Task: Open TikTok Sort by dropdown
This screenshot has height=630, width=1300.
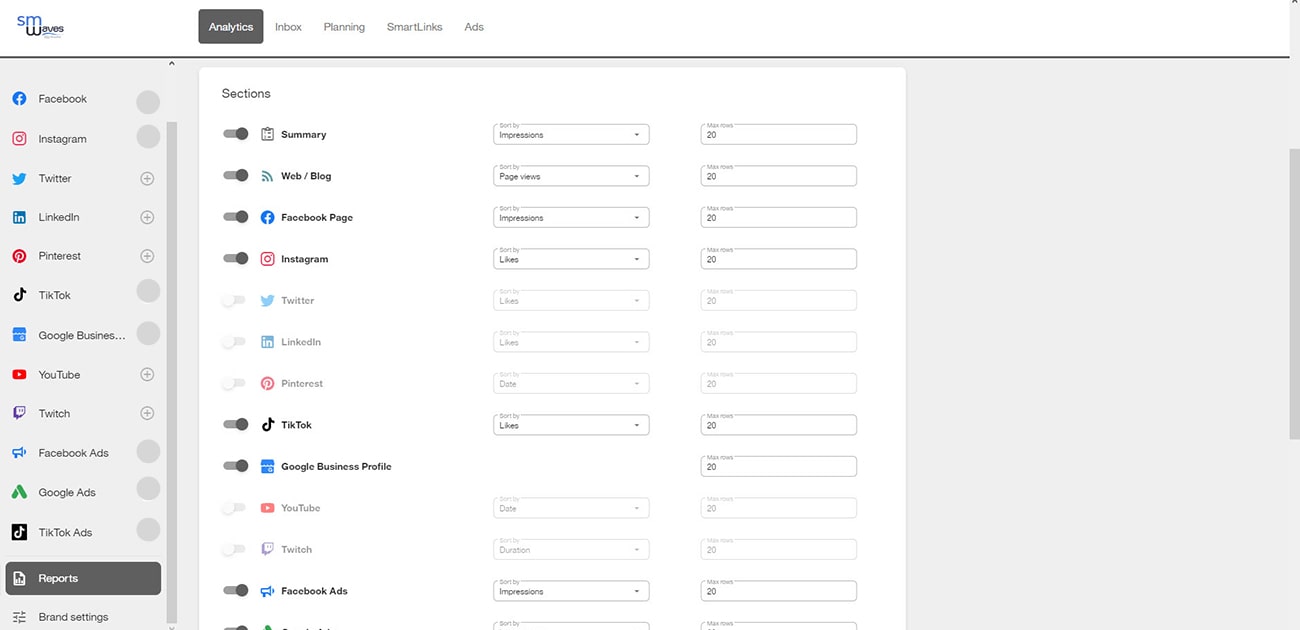Action: (571, 425)
